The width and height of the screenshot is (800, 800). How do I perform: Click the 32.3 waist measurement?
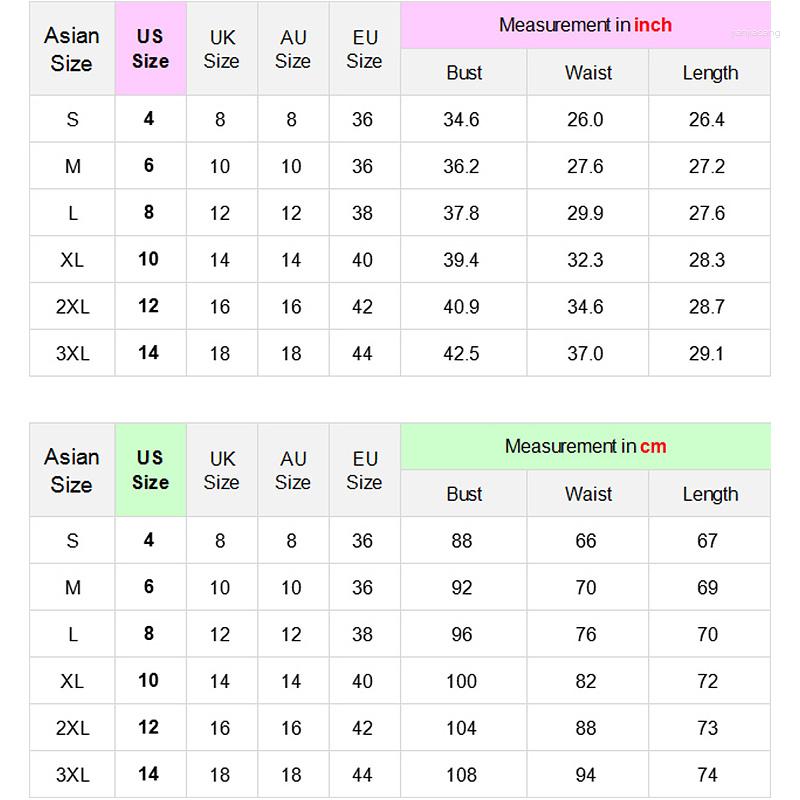point(585,260)
